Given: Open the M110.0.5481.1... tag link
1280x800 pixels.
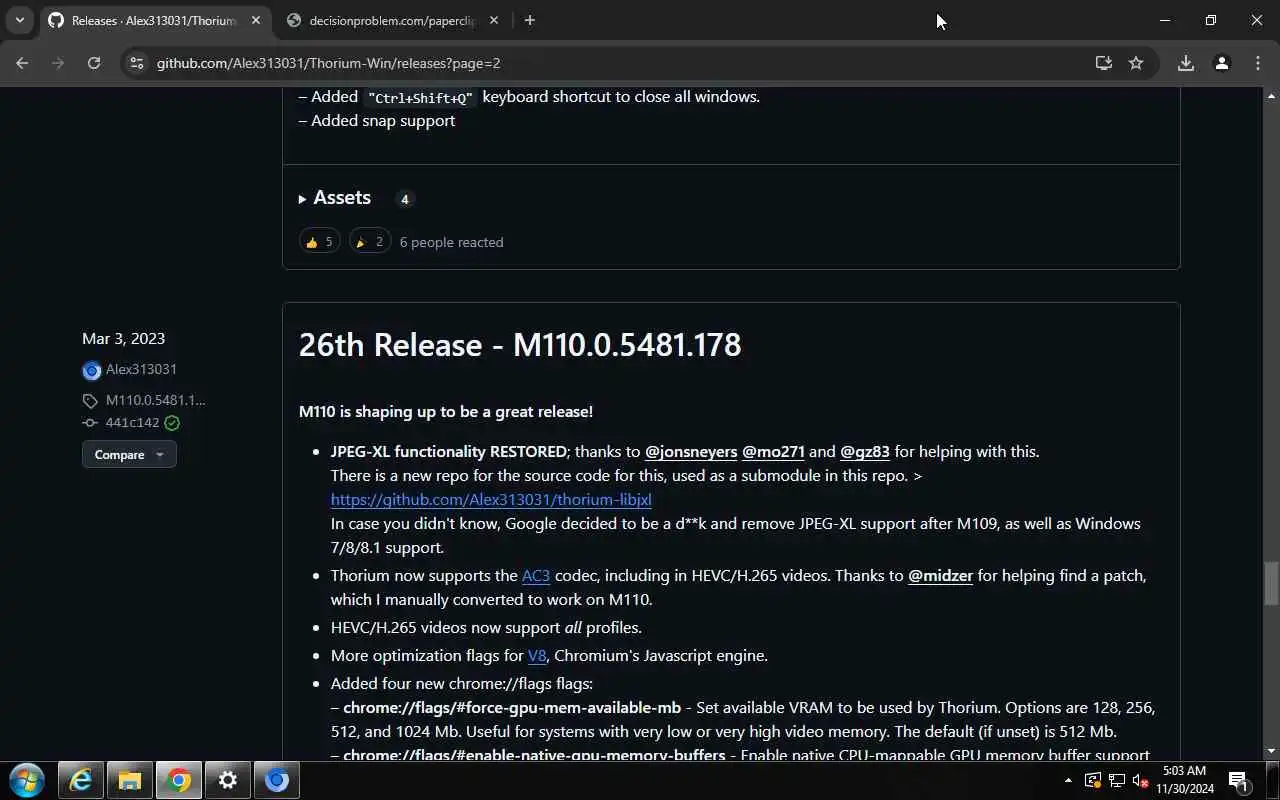Looking at the screenshot, I should point(155,400).
